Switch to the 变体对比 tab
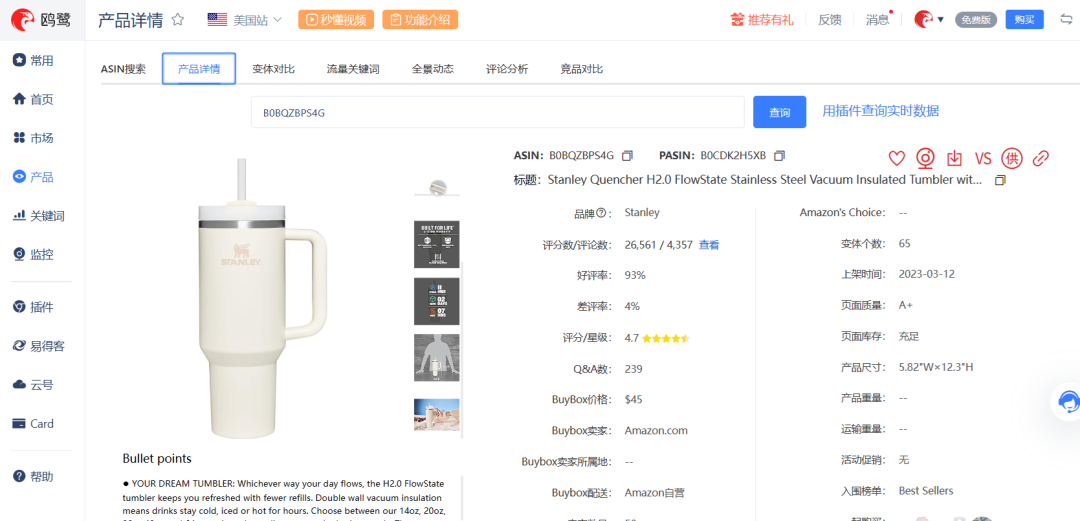The image size is (1080, 521). 273,69
